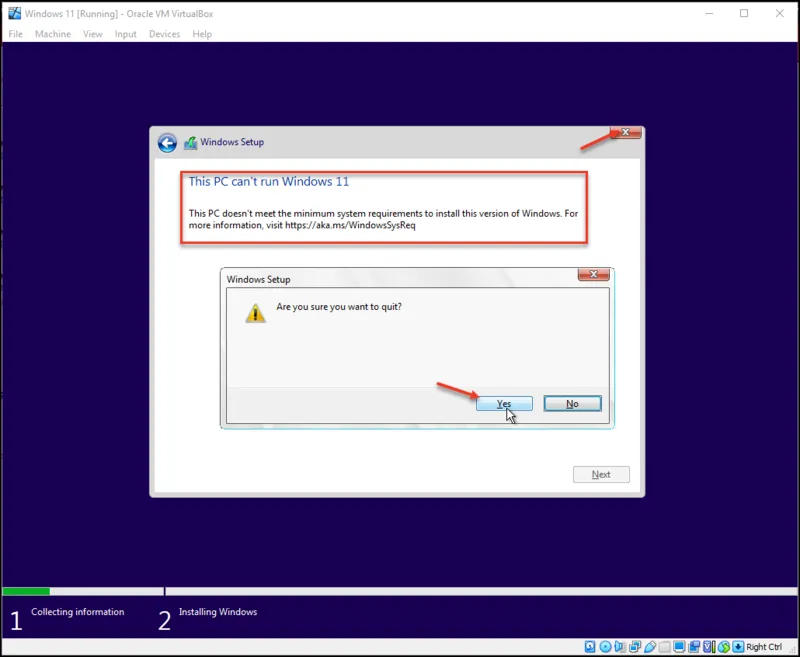800x657 pixels.
Task: Click optical disc icon in status bar
Action: pos(605,647)
